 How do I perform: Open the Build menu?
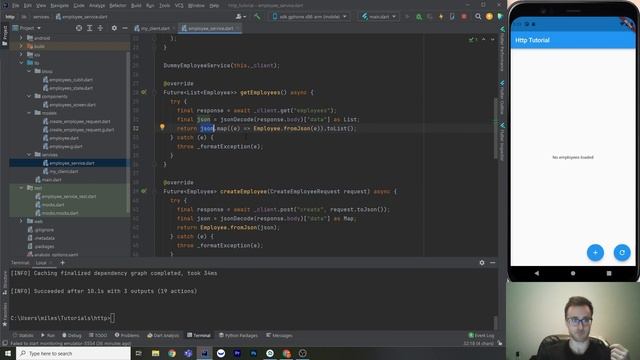click(x=136, y=6)
